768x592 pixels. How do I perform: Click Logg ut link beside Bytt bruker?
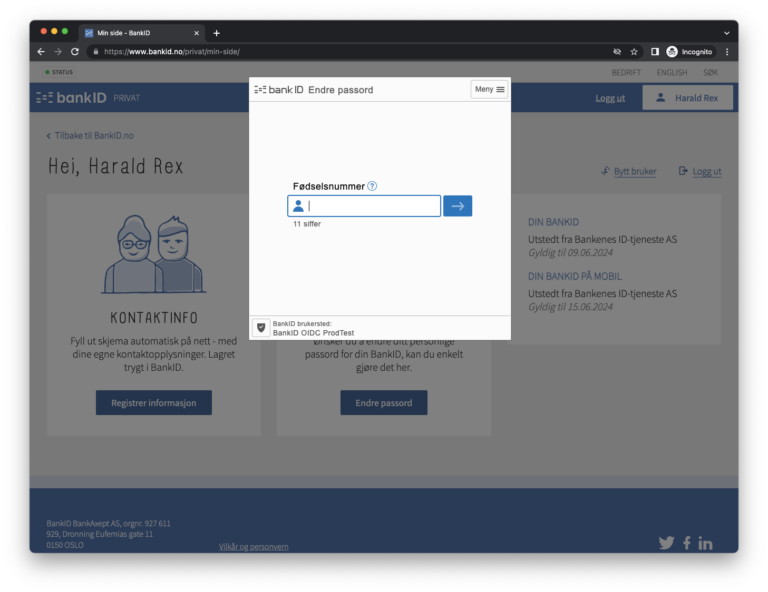click(707, 171)
